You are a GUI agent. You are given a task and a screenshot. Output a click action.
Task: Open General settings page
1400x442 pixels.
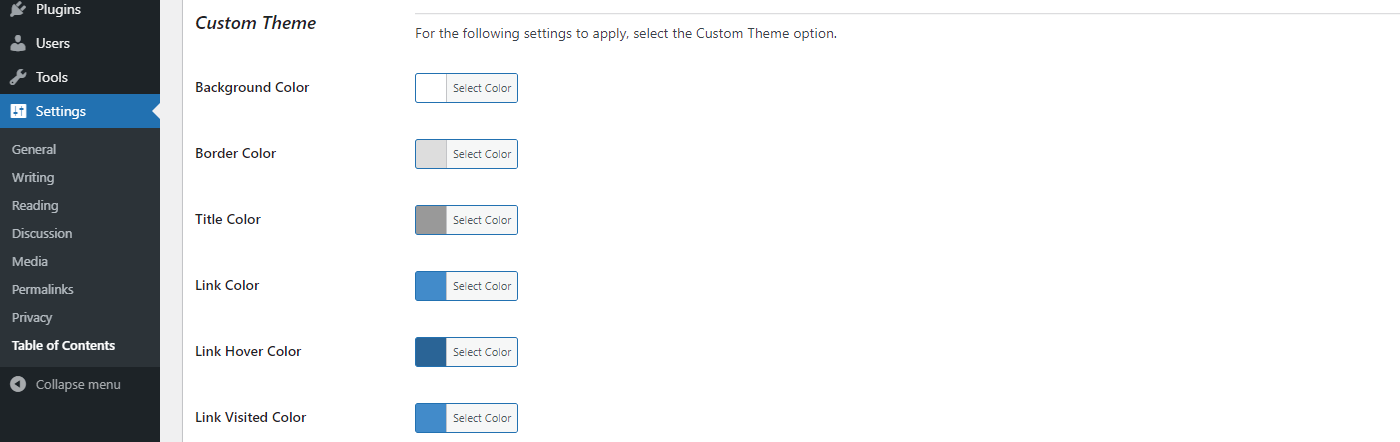[x=34, y=150]
